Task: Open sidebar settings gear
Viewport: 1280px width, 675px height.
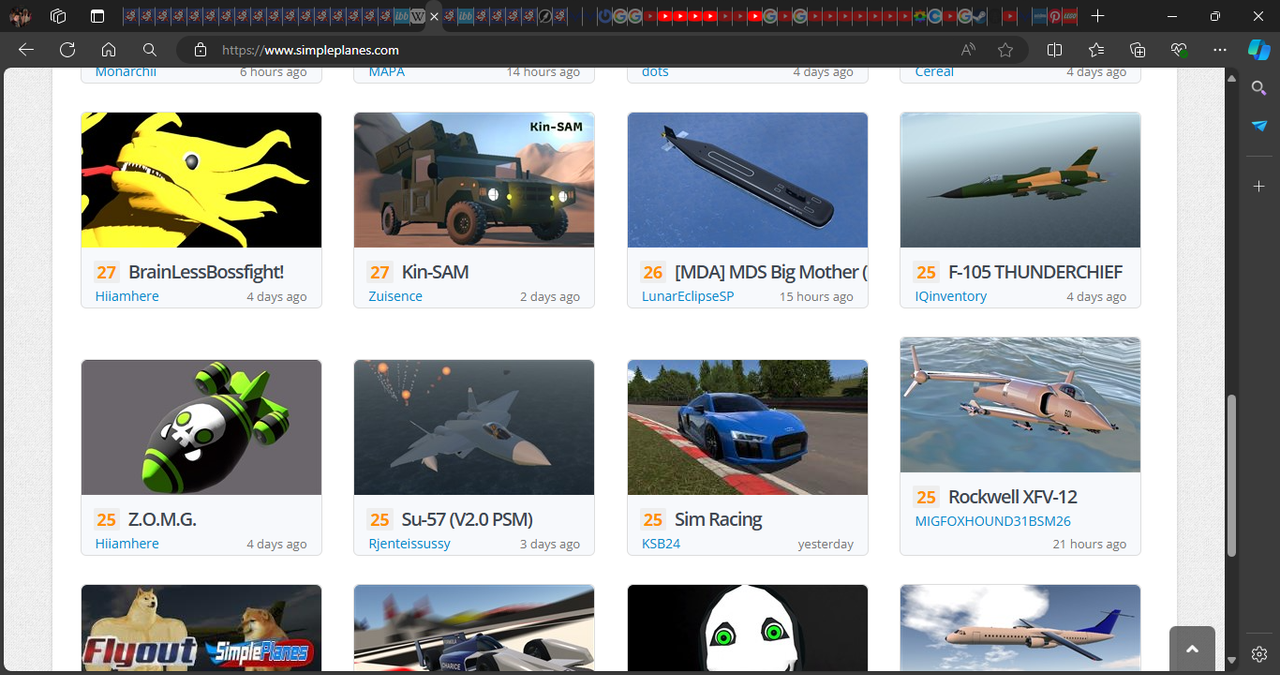Action: point(1259,654)
